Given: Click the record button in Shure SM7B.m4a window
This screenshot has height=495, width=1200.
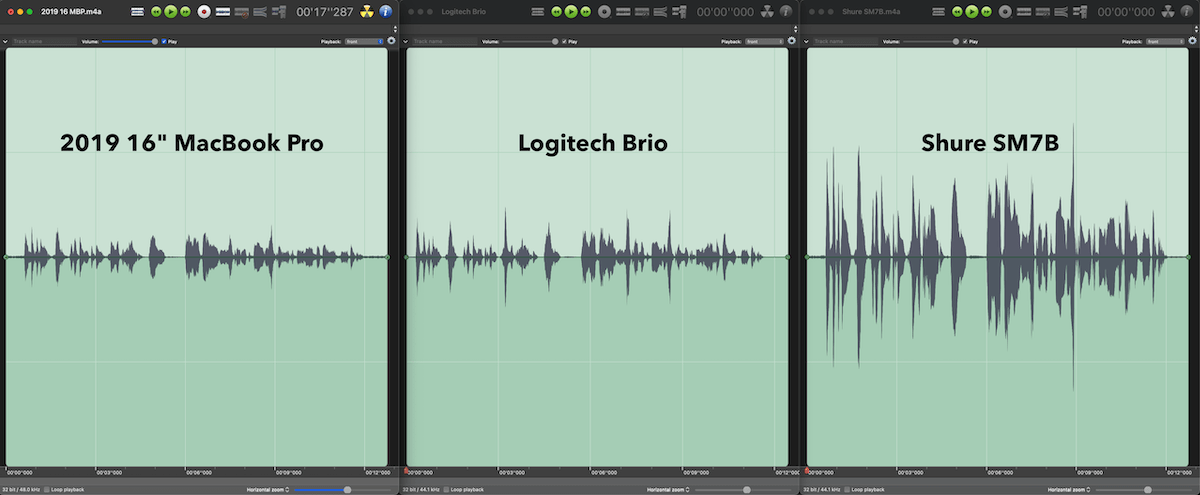Looking at the screenshot, I should pos(1005,12).
